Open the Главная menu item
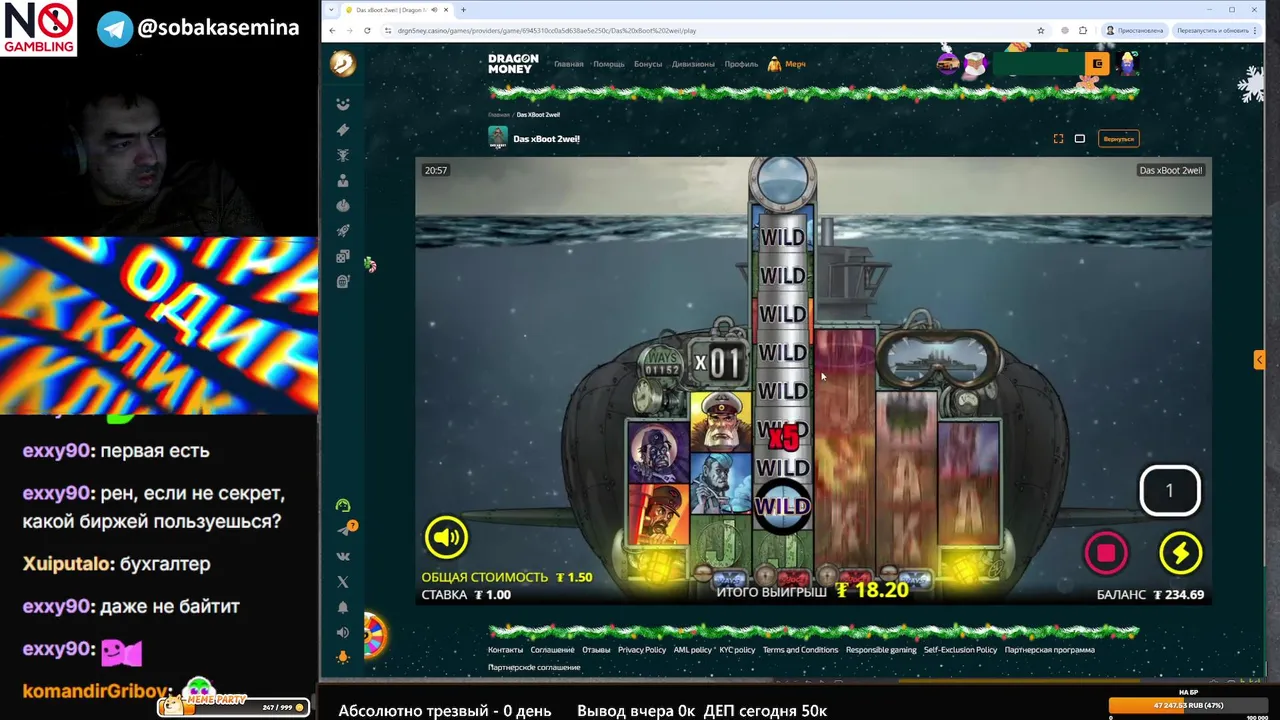This screenshot has height=720, width=1280. (x=569, y=64)
